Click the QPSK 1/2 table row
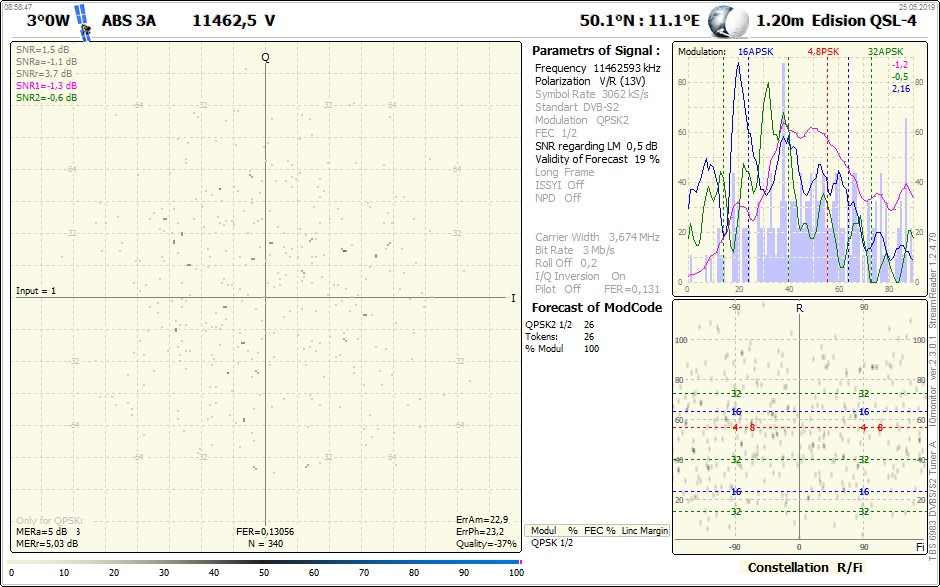 (x=552, y=543)
